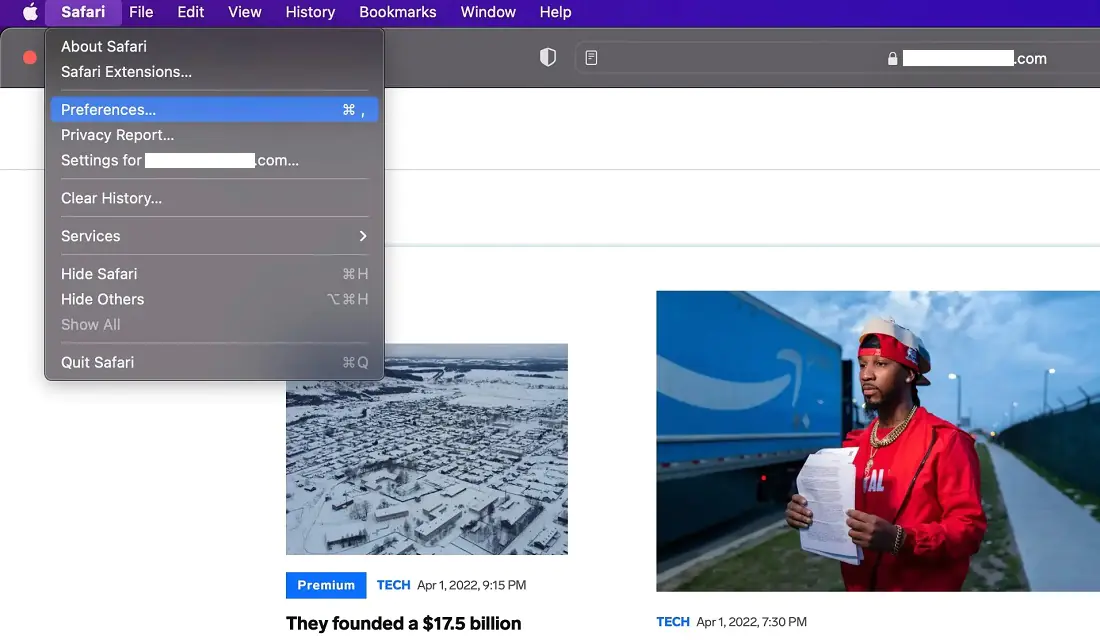1100x640 pixels.
Task: Open the snowy aerial town thumbnail
Action: [x=426, y=449]
